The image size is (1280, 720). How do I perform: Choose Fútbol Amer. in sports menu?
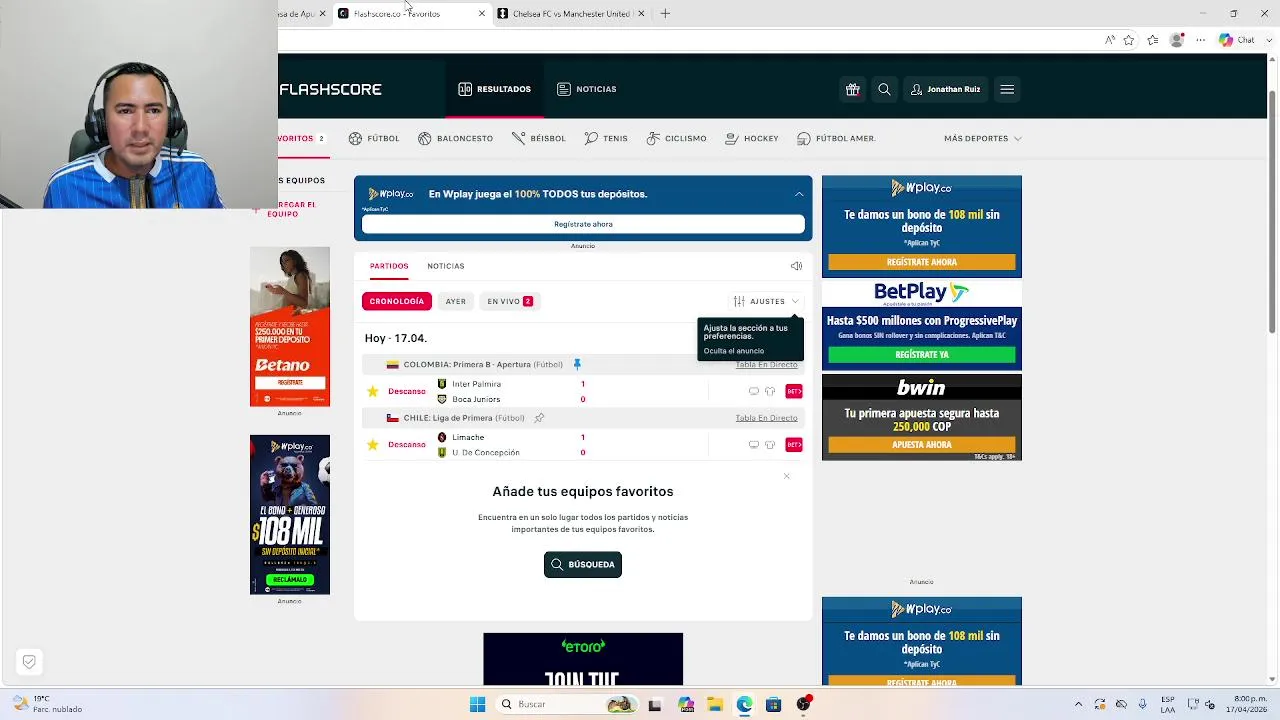point(836,138)
